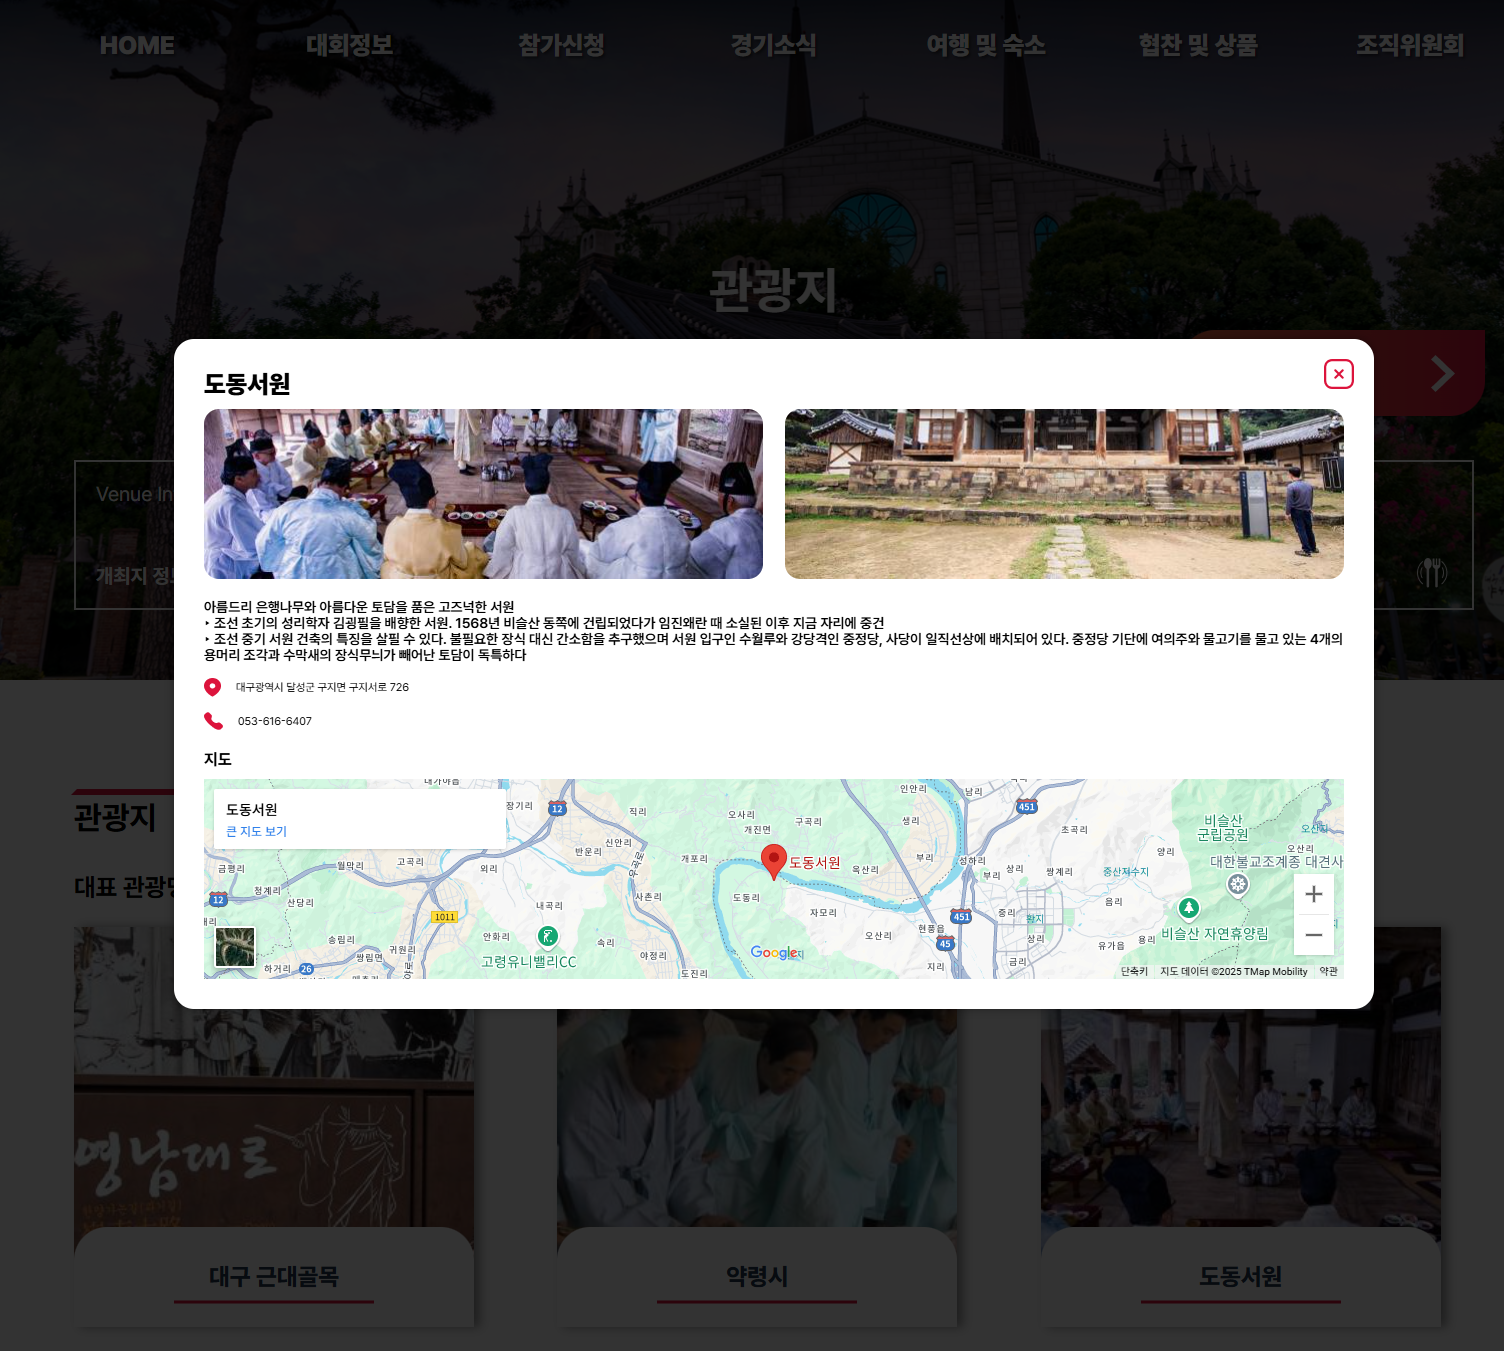This screenshot has width=1504, height=1351.
Task: Click the 고령유니밸리CC golf marker icon
Action: pyautogui.click(x=547, y=937)
